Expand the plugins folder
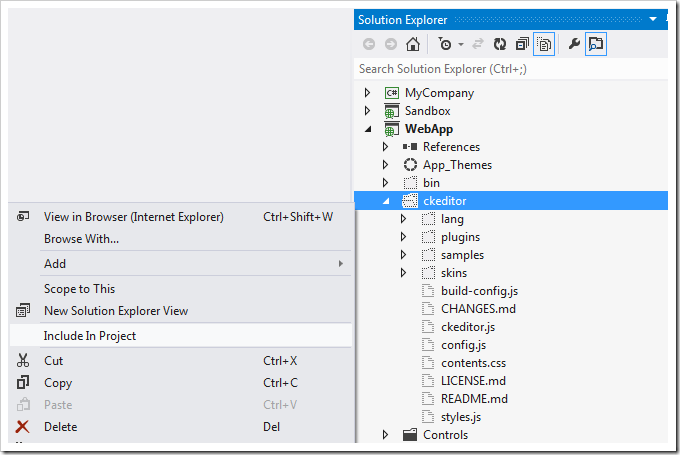 coord(403,237)
